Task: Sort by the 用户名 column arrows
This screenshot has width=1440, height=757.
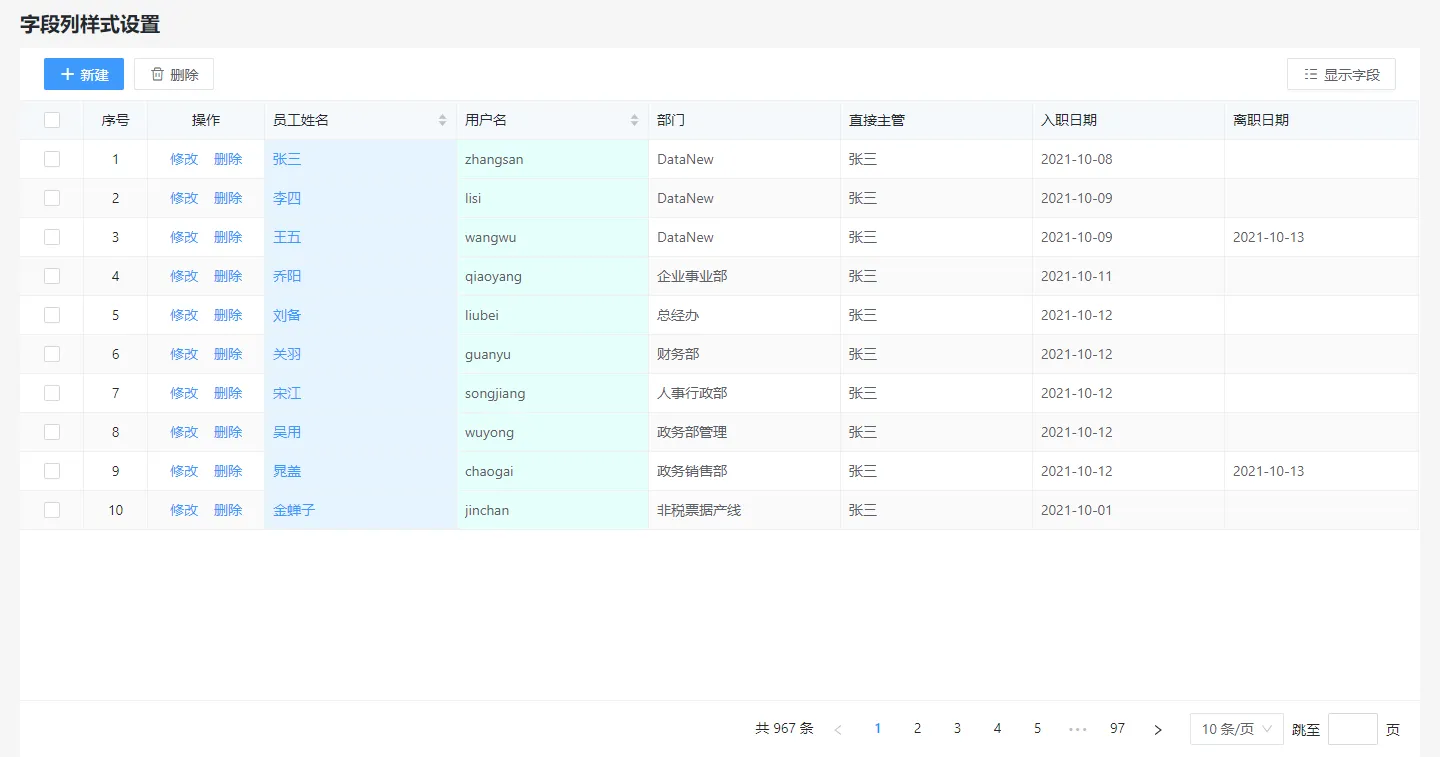Action: pyautogui.click(x=634, y=120)
